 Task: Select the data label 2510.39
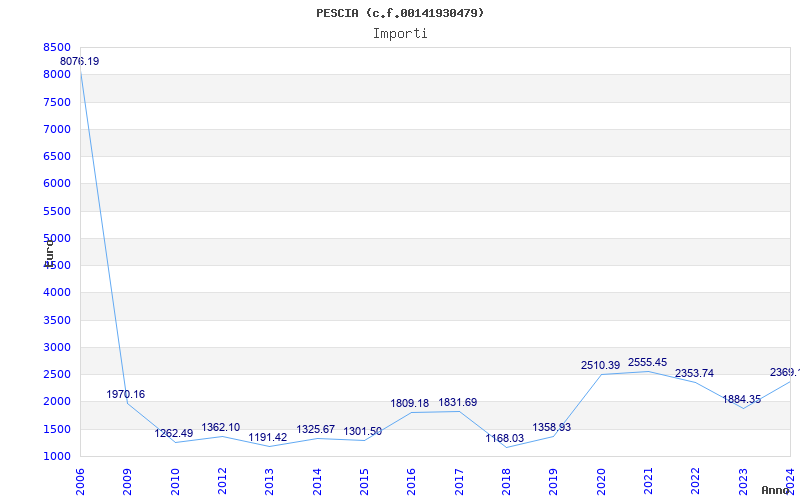click(x=601, y=365)
